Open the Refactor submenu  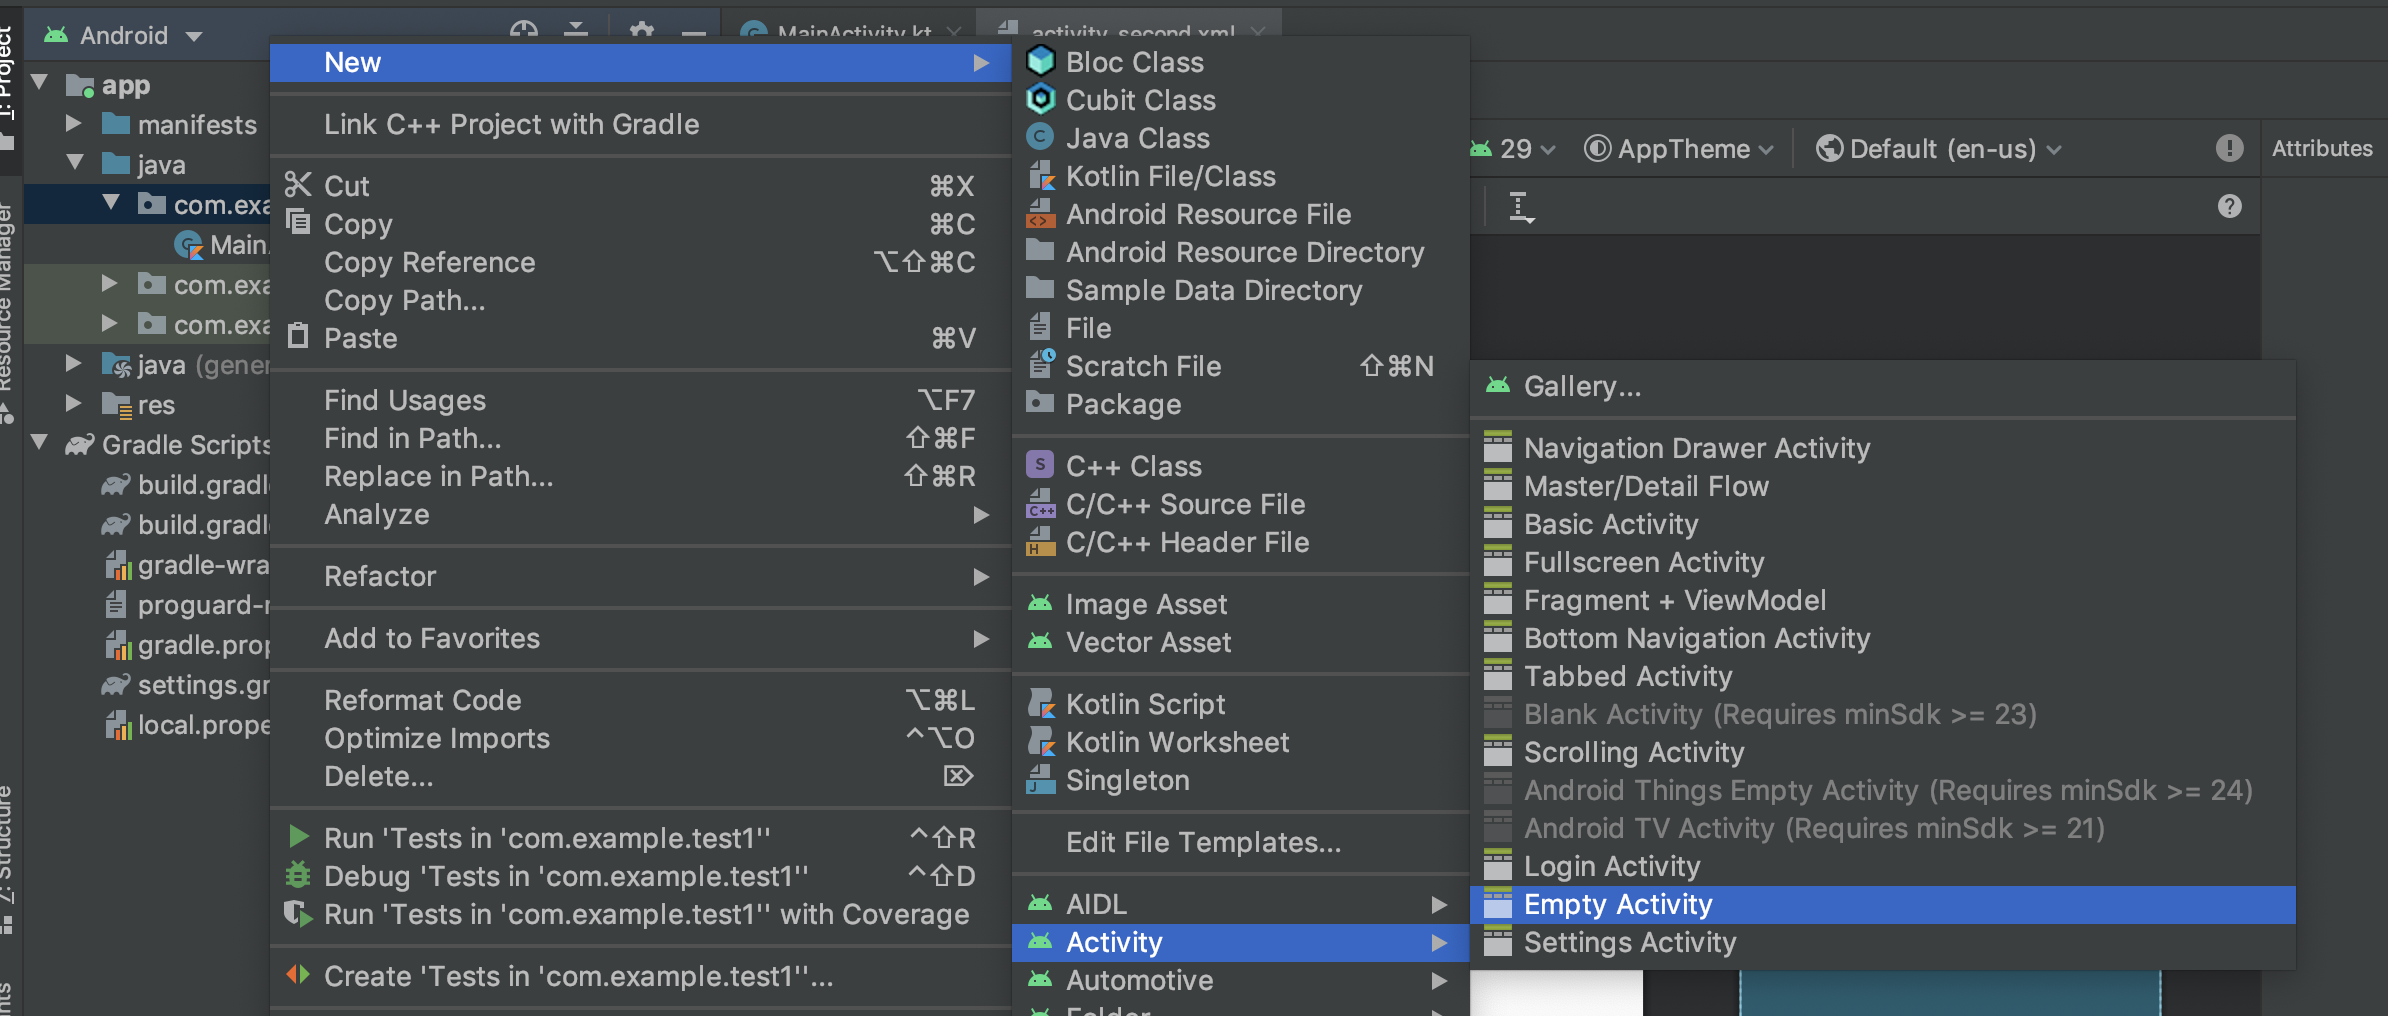[640, 577]
